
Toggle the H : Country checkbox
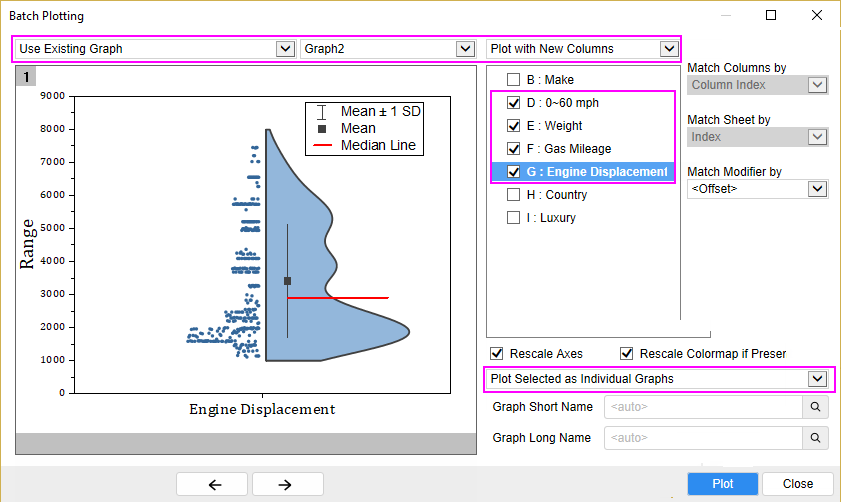tap(513, 195)
